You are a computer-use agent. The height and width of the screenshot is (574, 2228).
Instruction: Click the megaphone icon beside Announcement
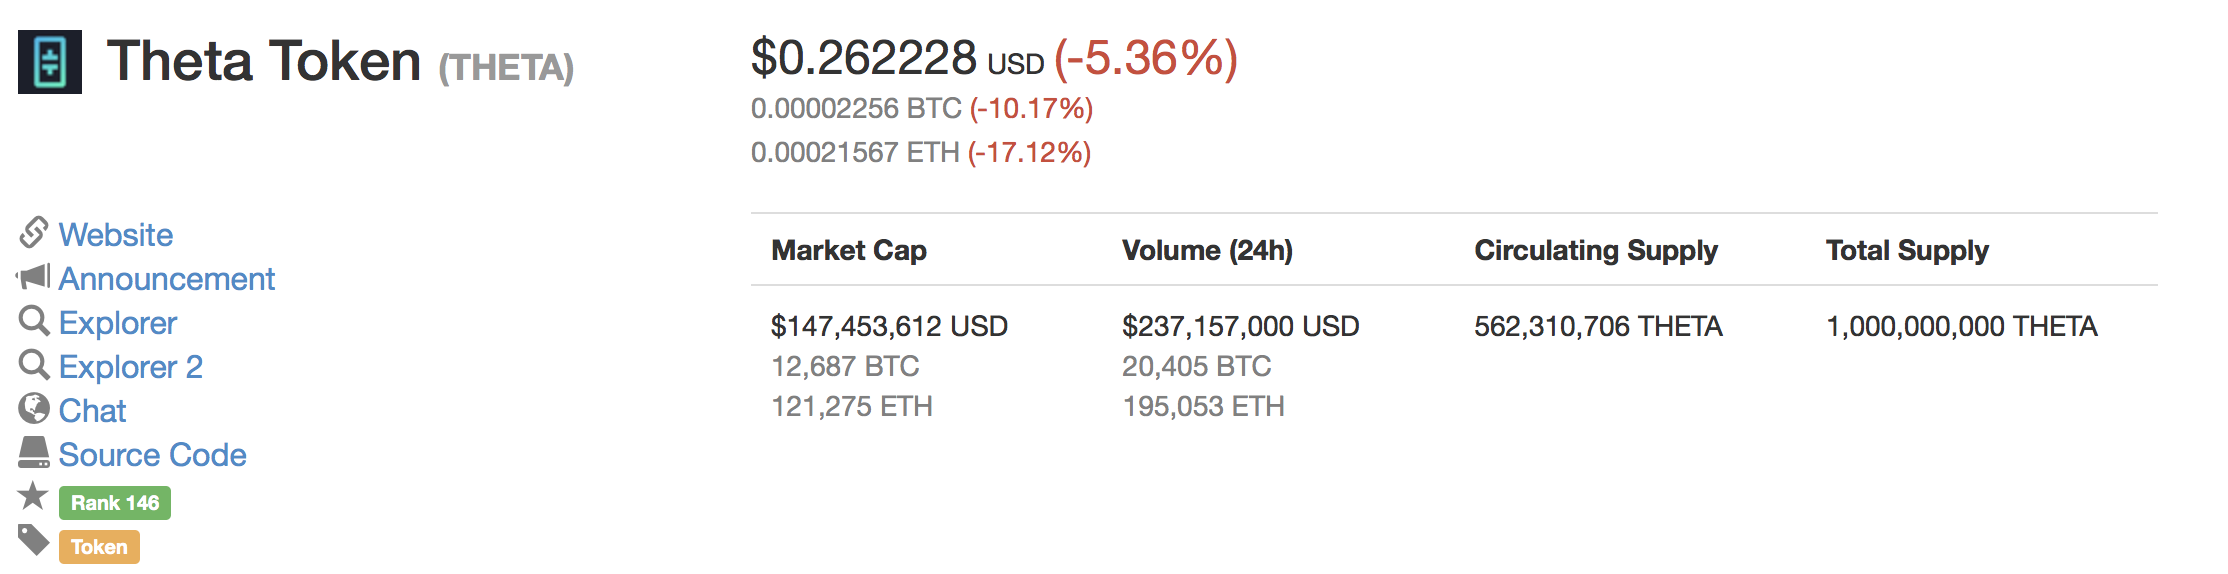[x=33, y=276]
